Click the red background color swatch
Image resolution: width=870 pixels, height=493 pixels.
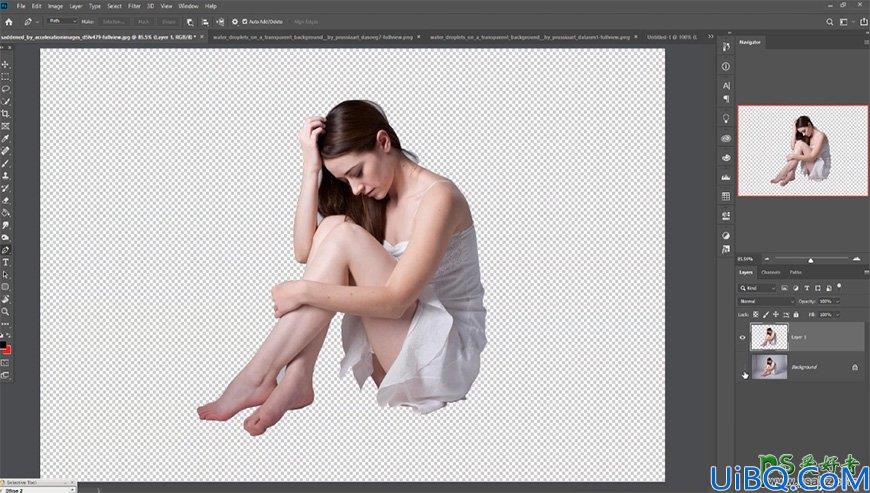8,350
